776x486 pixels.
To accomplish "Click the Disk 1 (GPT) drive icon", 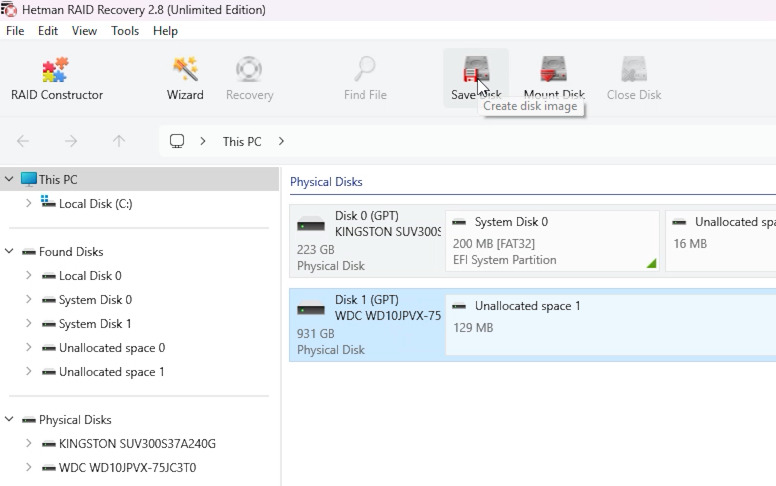I will 311,309.
